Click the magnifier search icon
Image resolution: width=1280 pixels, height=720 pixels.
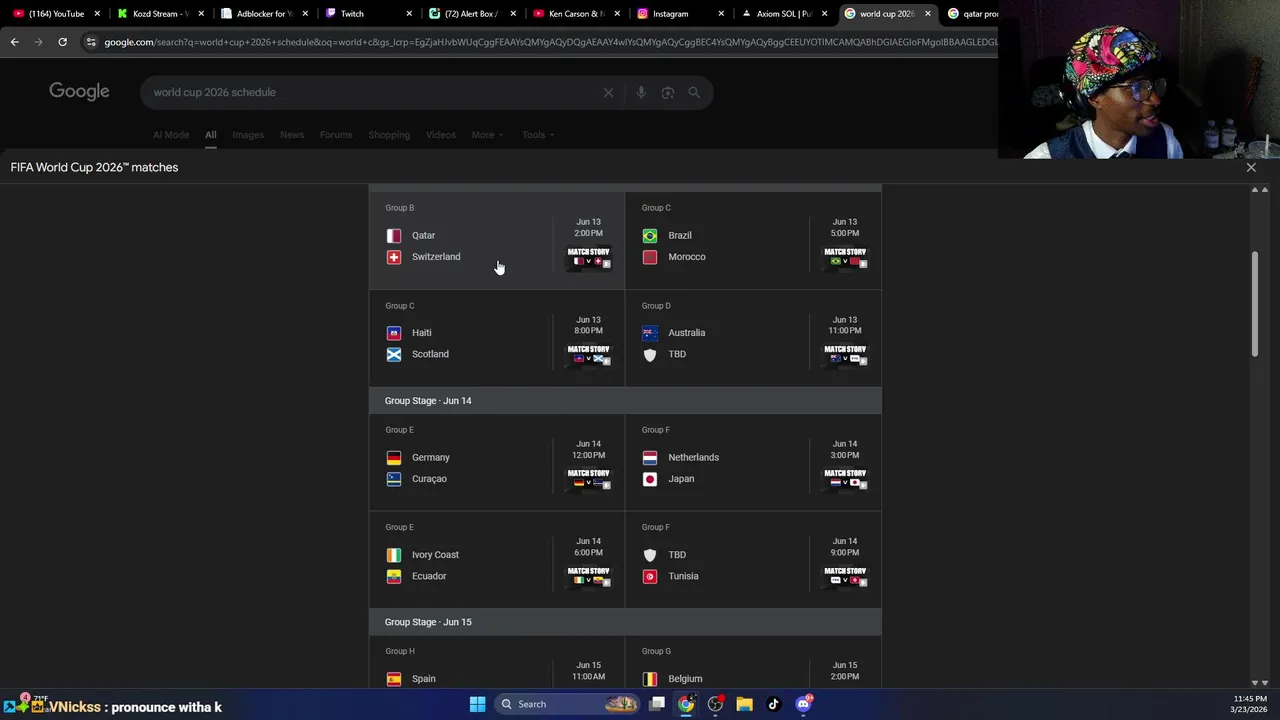pyautogui.click(x=694, y=92)
